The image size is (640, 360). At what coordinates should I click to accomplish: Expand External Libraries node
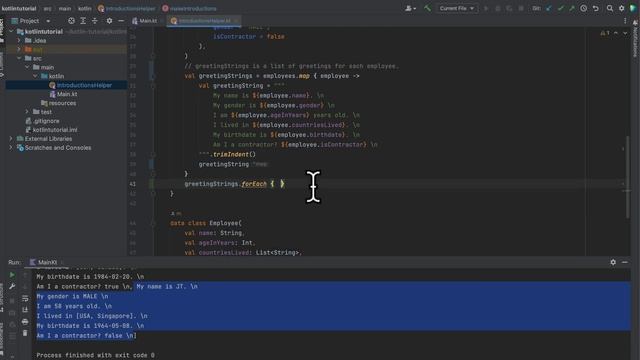[11, 139]
